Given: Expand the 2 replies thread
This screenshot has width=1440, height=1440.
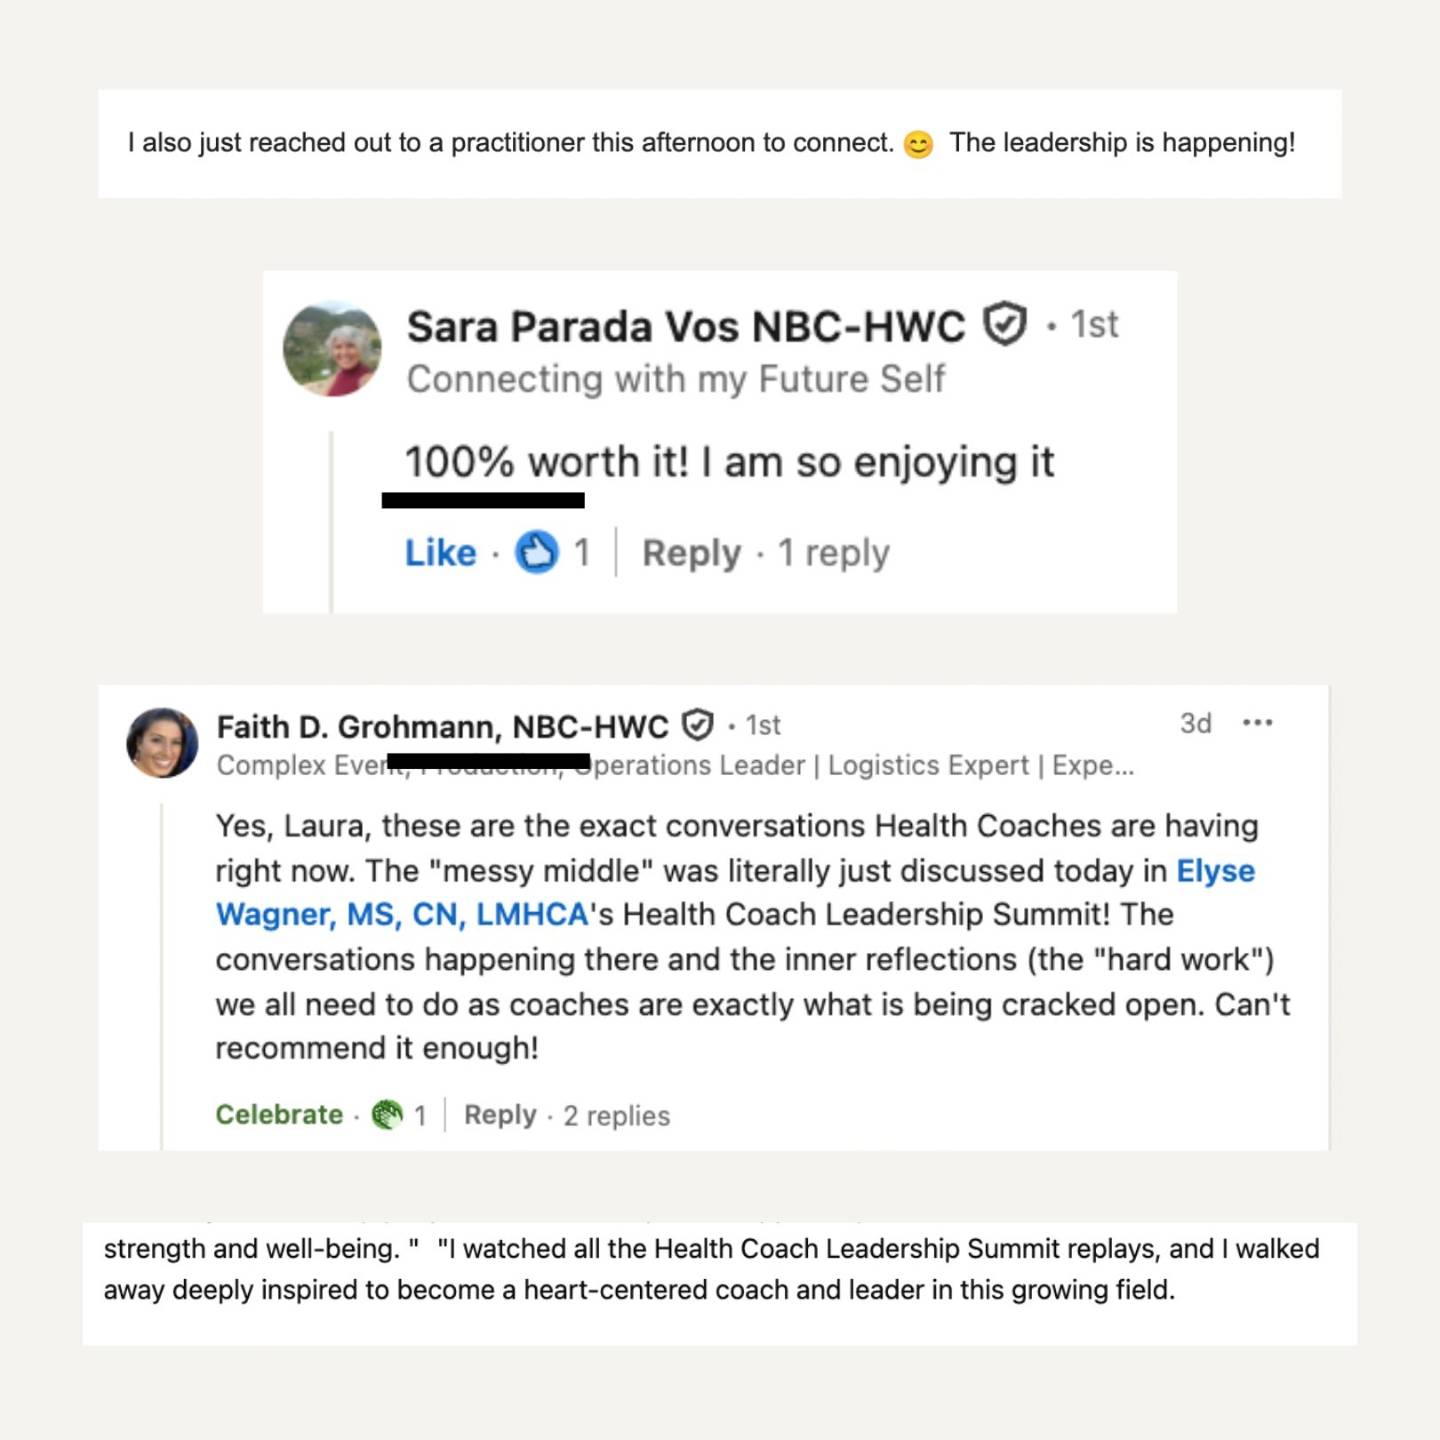Looking at the screenshot, I should coord(617,1115).
